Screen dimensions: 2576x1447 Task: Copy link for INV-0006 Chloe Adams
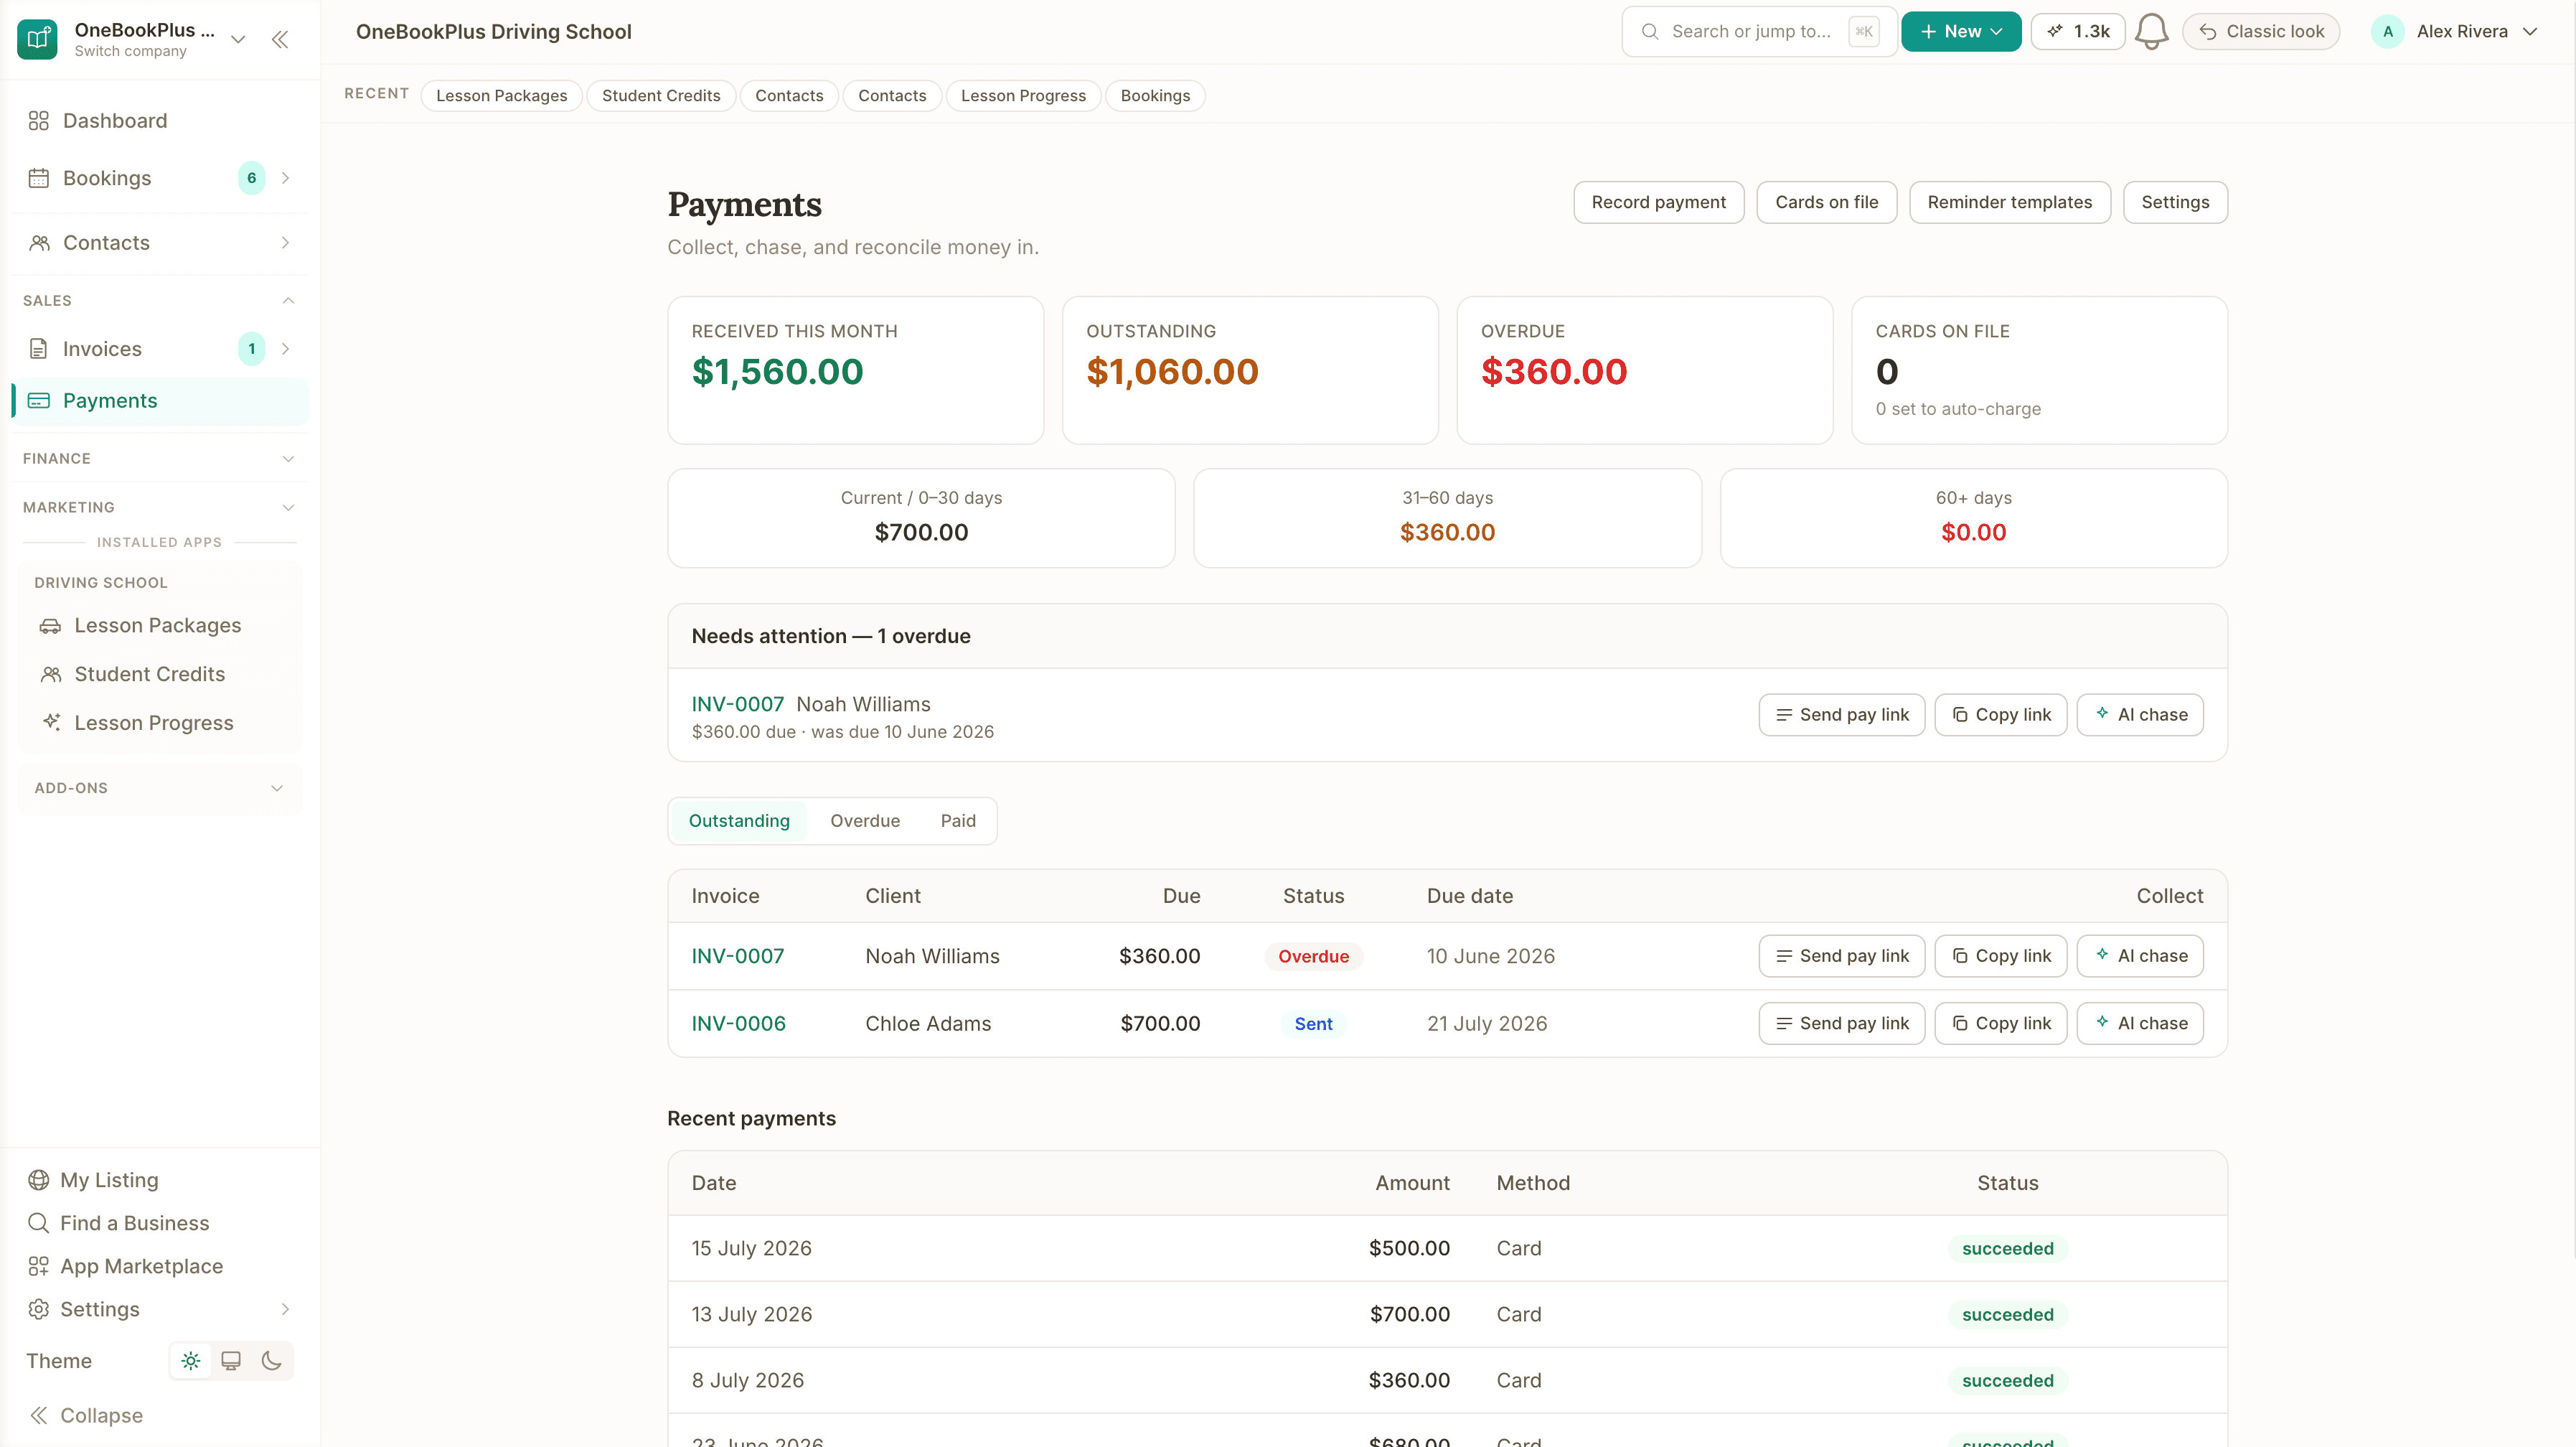pyautogui.click(x=2000, y=1024)
